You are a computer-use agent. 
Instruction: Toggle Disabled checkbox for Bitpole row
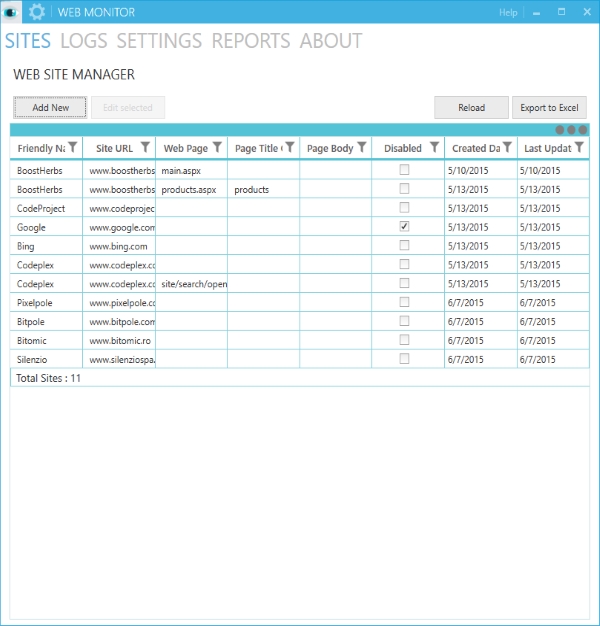[404, 321]
